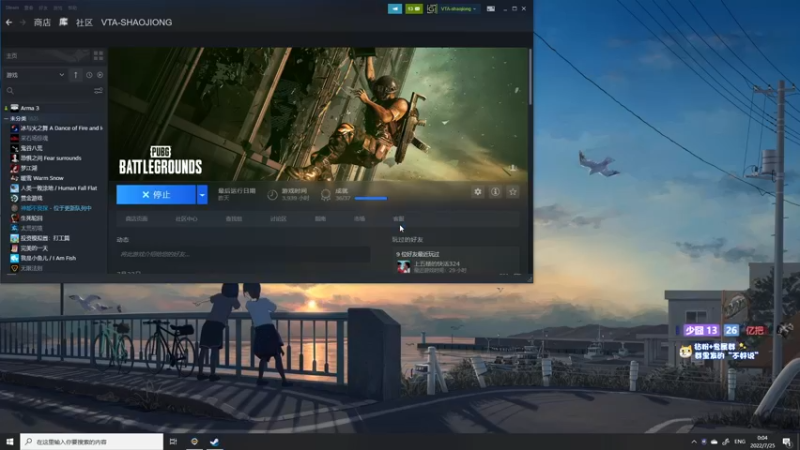Click the achievements badge icon
Viewport: 800px width, 450px height.
pos(326,194)
